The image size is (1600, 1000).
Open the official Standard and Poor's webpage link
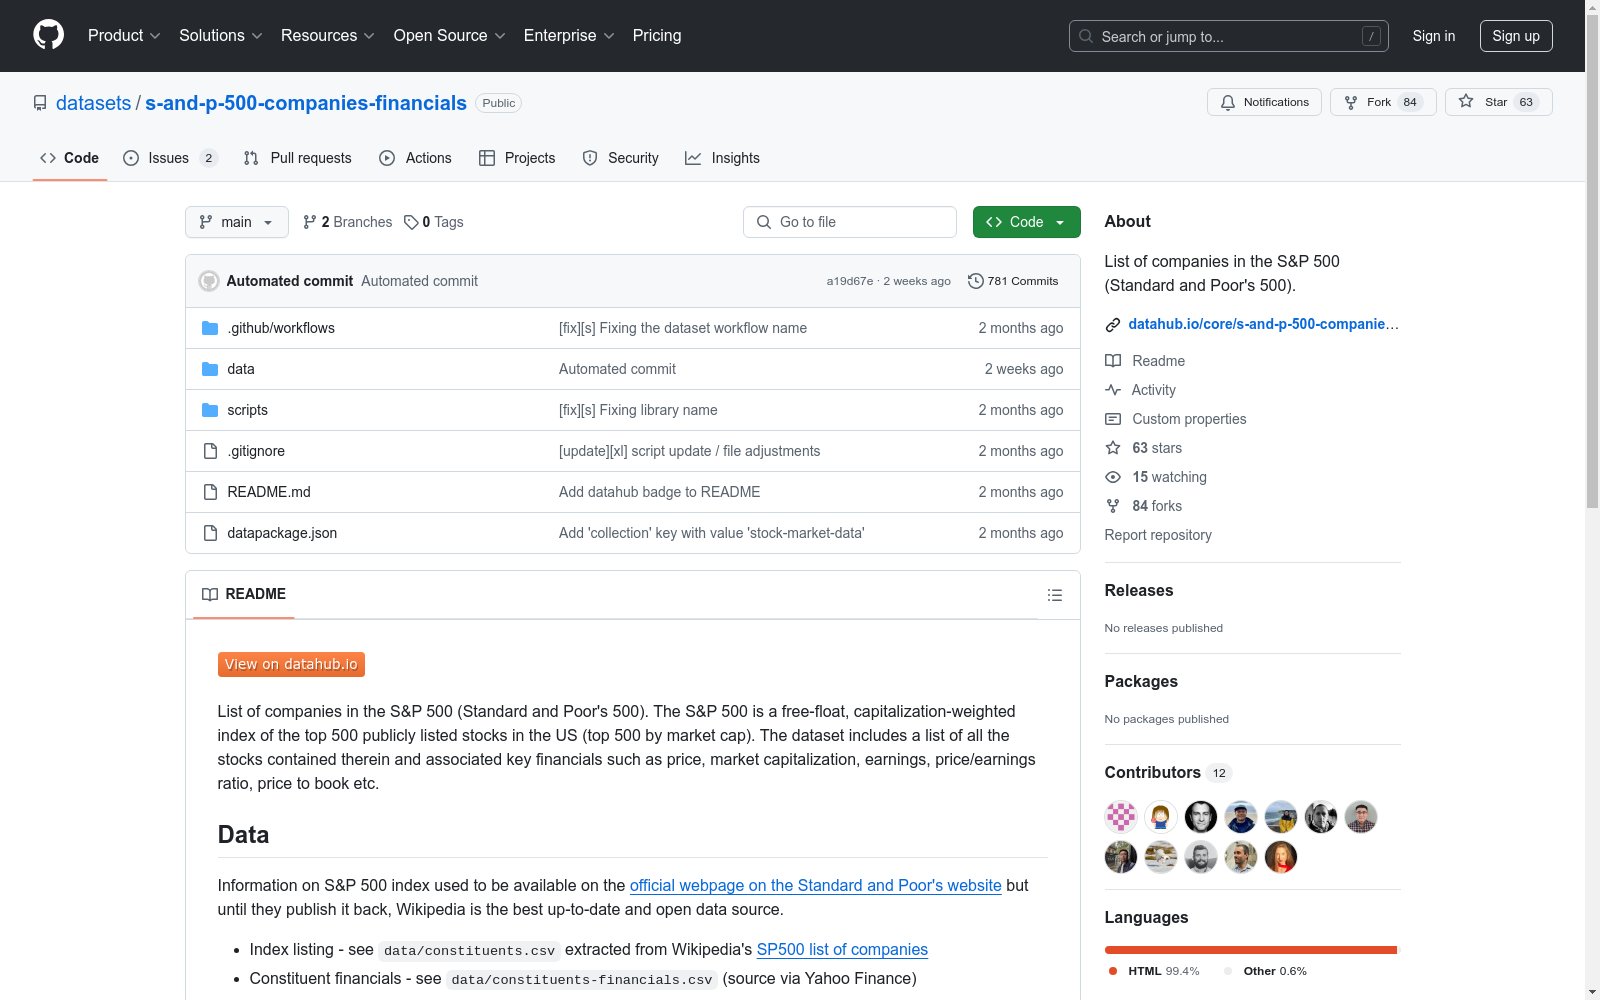pyautogui.click(x=815, y=885)
